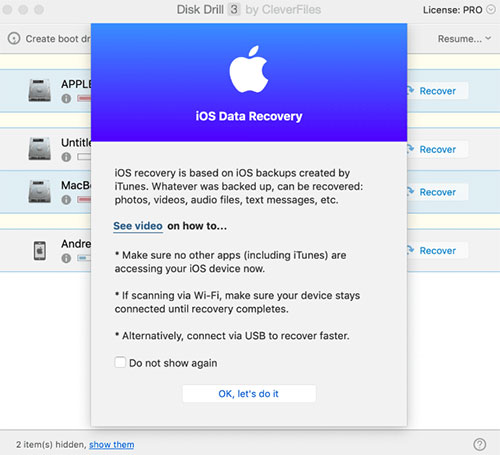Check the Do not show again checkbox

tap(120, 362)
